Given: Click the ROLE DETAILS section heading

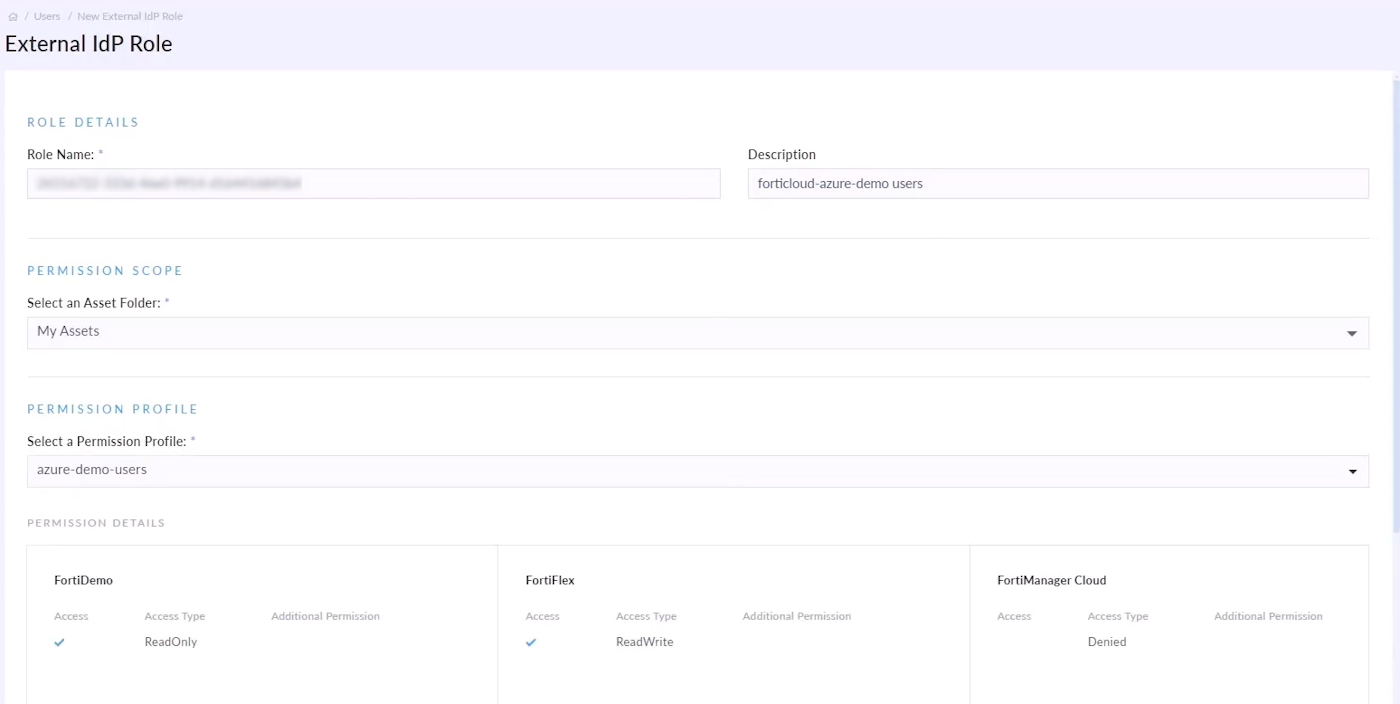Looking at the screenshot, I should 82,121.
